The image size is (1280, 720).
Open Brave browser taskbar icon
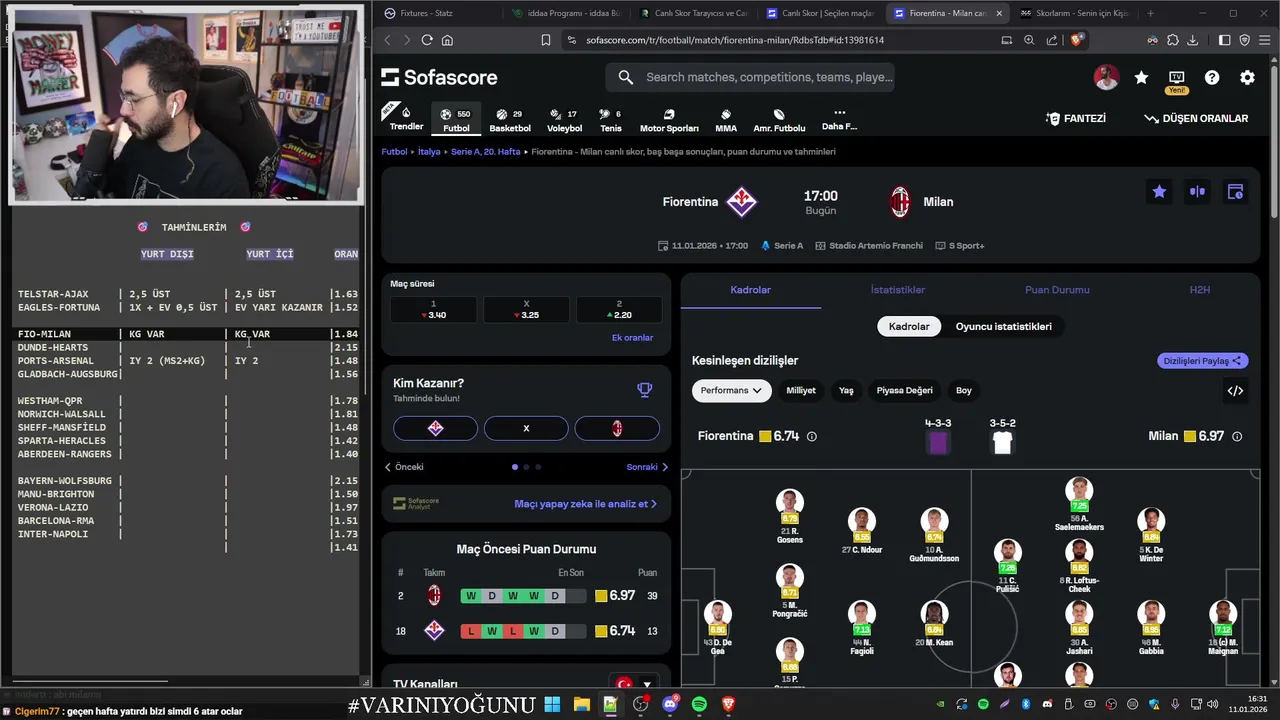click(728, 705)
